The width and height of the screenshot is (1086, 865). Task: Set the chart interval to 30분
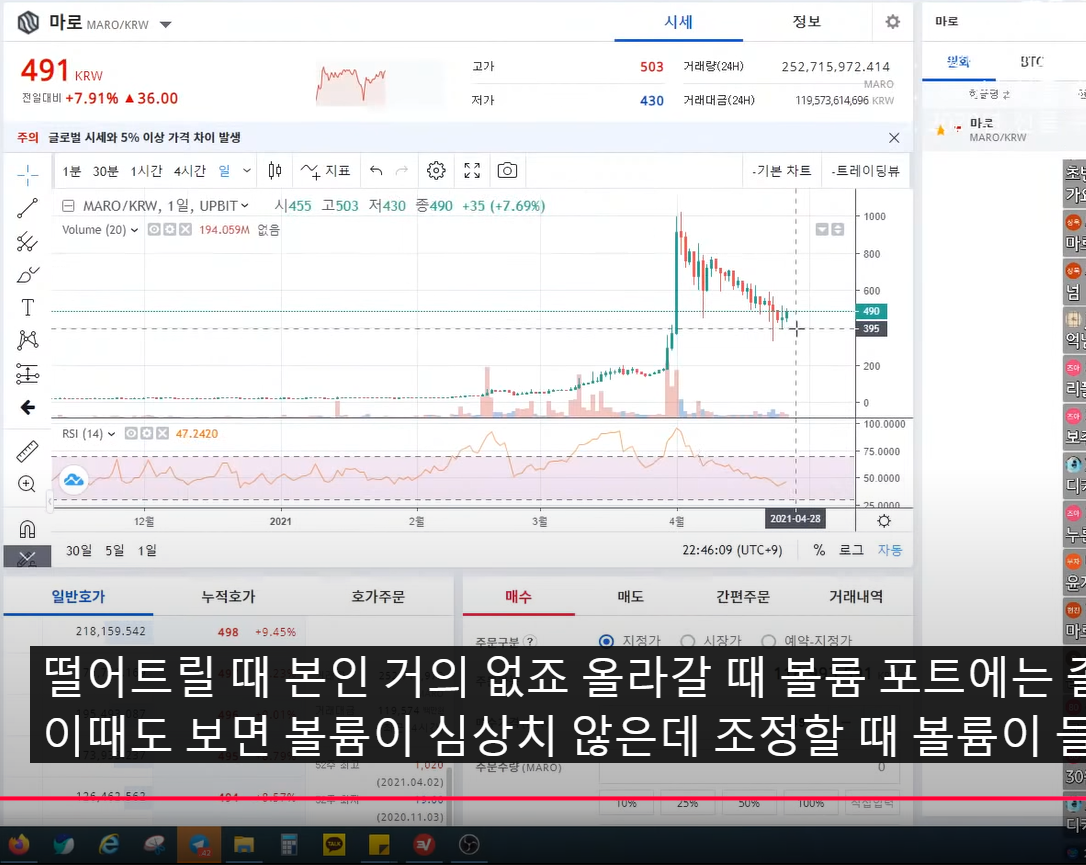coord(105,171)
